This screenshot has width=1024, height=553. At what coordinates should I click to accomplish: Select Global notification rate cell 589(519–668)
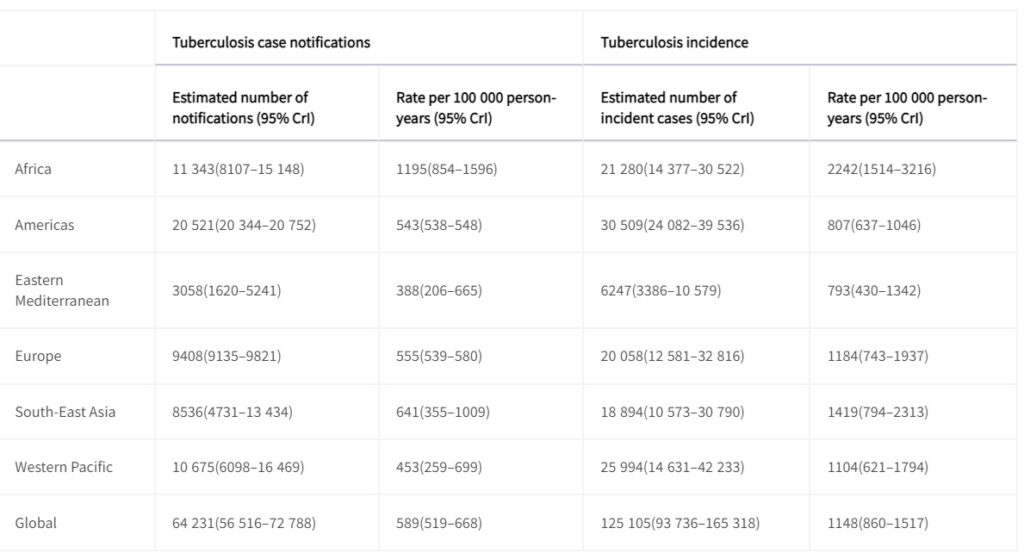[440, 523]
